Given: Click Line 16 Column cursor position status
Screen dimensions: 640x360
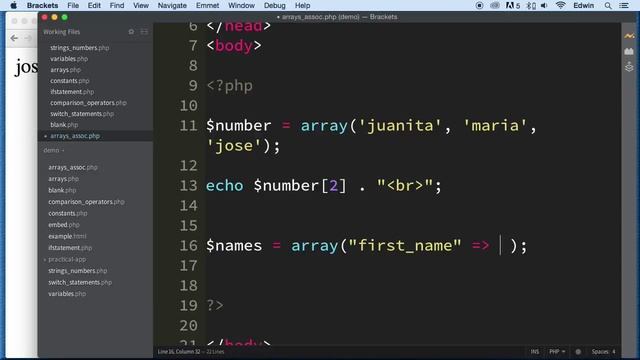Looking at the screenshot, I should tap(179, 351).
